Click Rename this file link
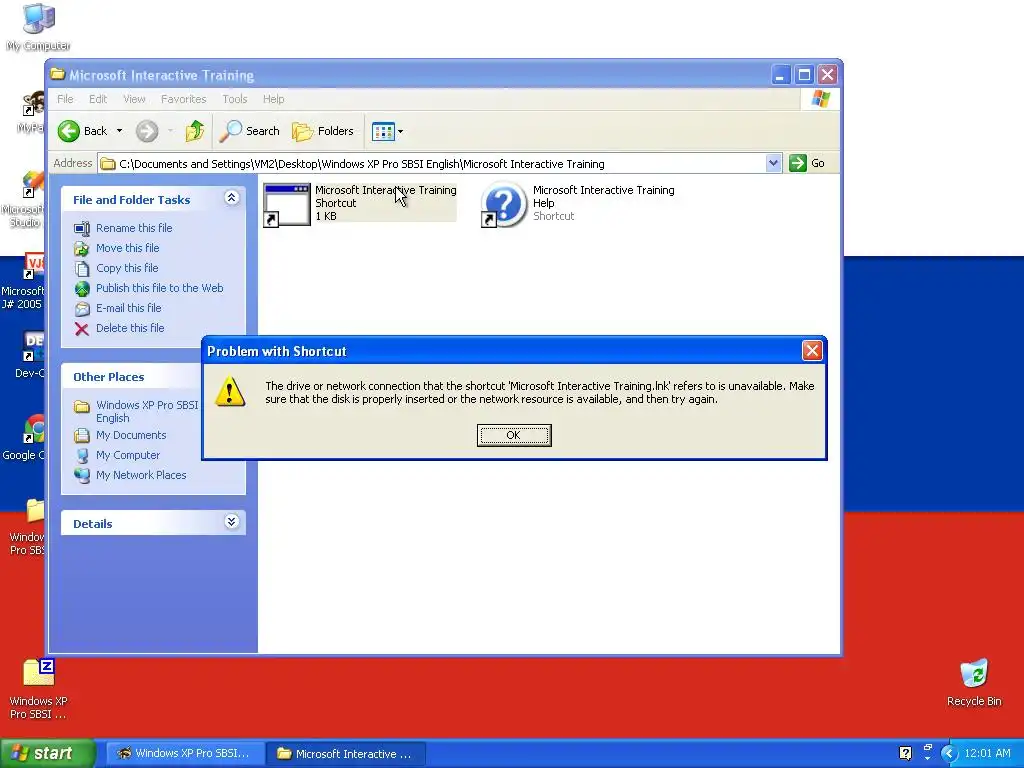The image size is (1024, 768). (134, 228)
